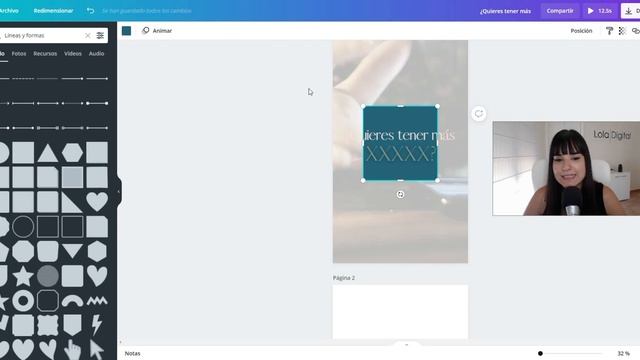This screenshot has height=360, width=640.
Task: Open the Notas panel
Action: tap(133, 353)
